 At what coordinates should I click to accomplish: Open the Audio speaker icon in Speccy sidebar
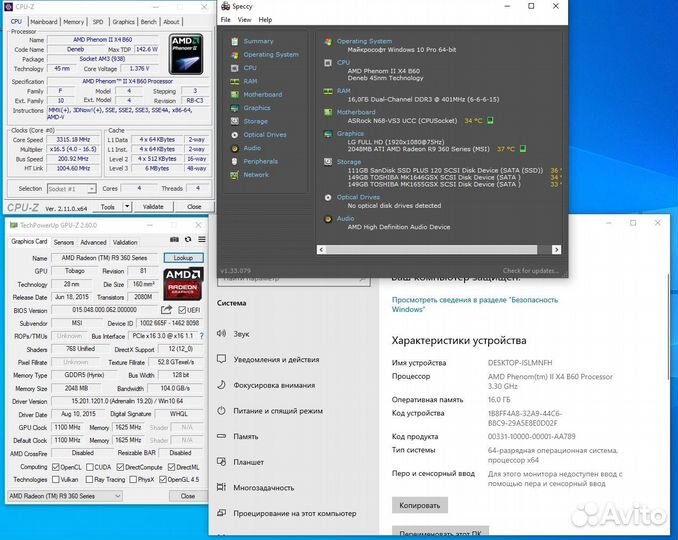234,148
